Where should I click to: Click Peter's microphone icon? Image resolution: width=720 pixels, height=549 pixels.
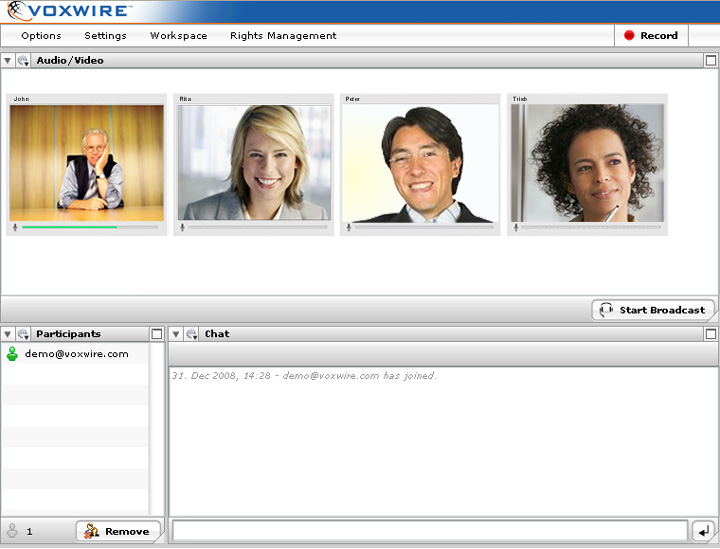(x=349, y=227)
